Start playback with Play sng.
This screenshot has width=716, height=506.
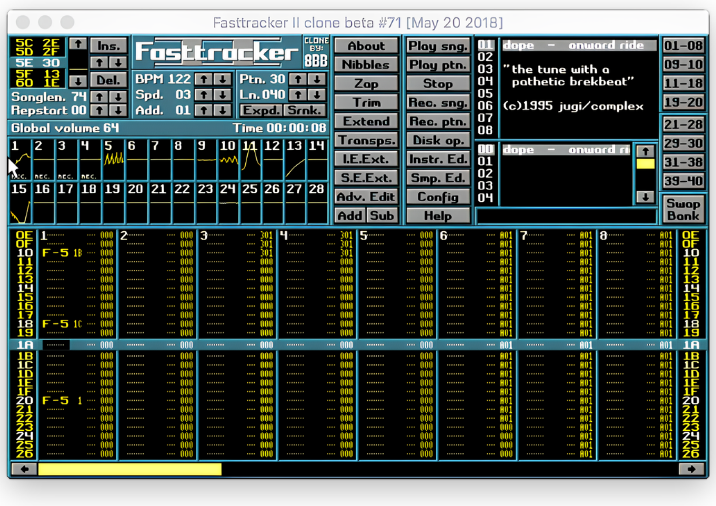pos(438,46)
